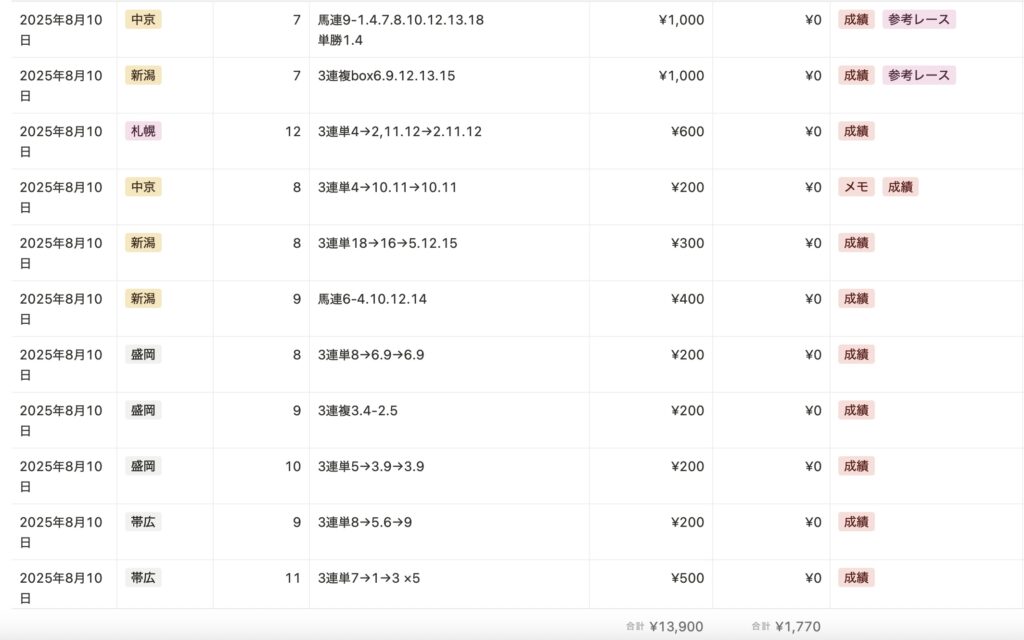Click 新潟 tag in race 9 row
This screenshot has width=1024, height=640.
tap(143, 298)
